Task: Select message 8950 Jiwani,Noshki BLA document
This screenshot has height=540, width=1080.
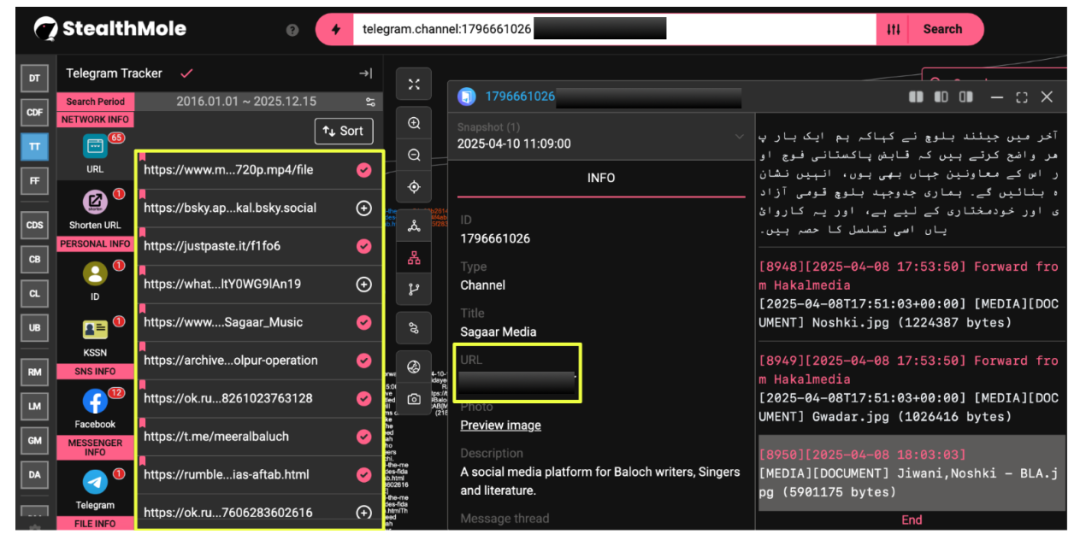Action: (909, 473)
